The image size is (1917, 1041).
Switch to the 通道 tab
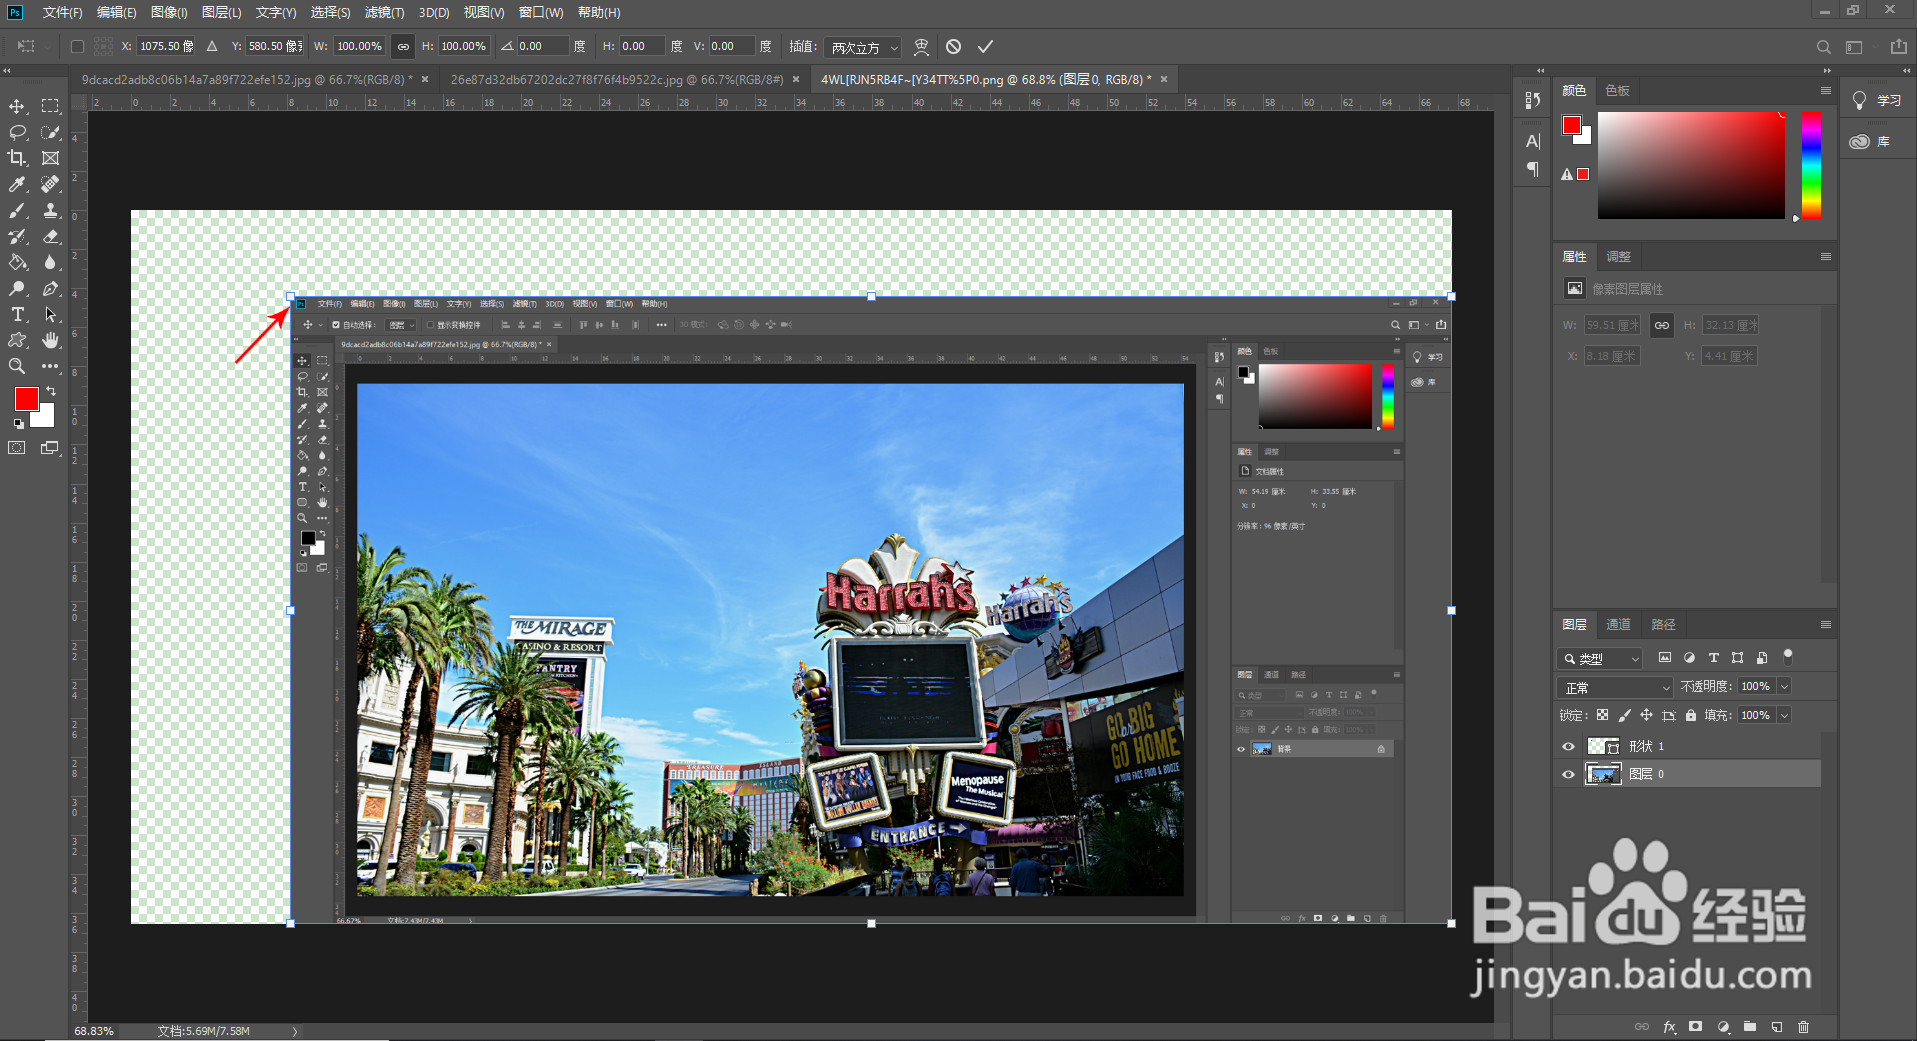click(x=1618, y=624)
